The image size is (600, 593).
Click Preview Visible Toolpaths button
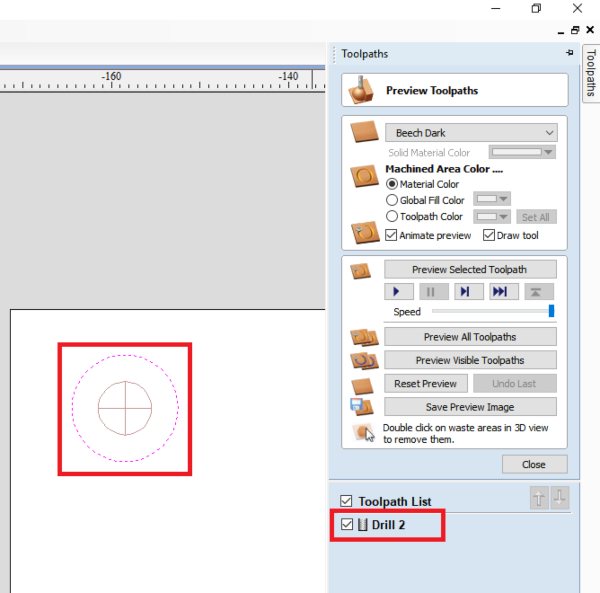pos(470,360)
